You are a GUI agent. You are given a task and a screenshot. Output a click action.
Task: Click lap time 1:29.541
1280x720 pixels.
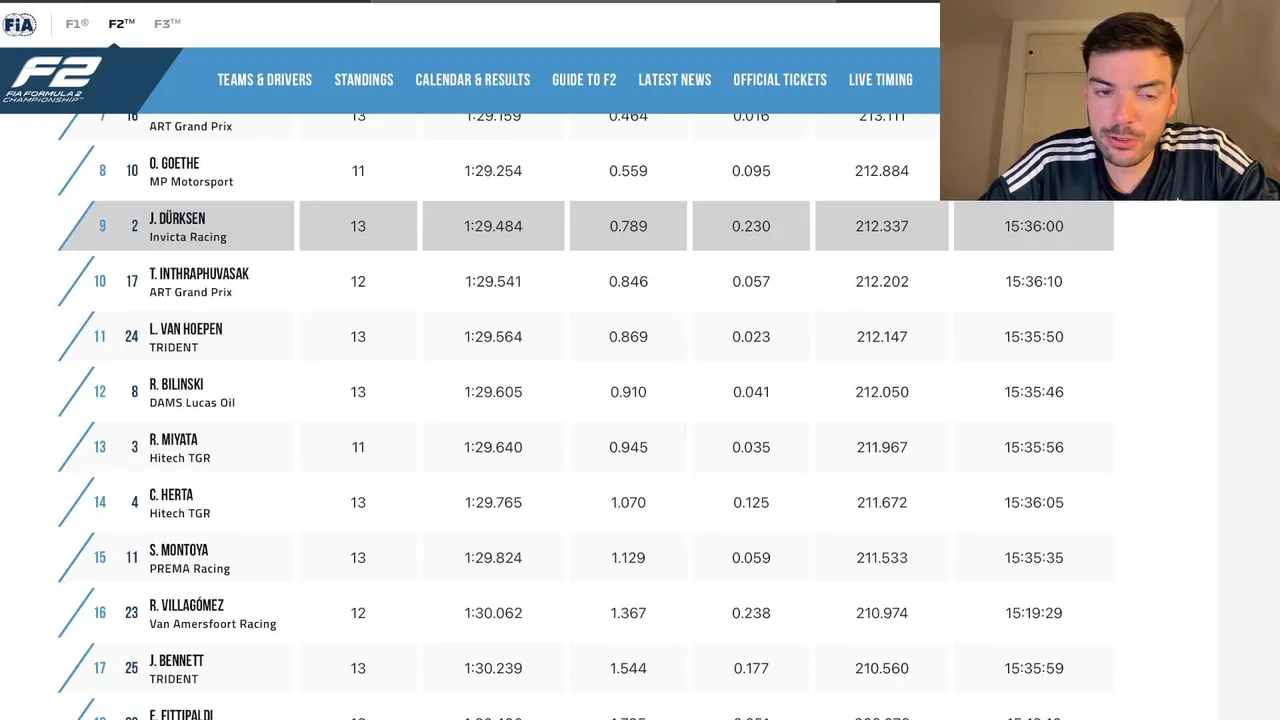(493, 281)
